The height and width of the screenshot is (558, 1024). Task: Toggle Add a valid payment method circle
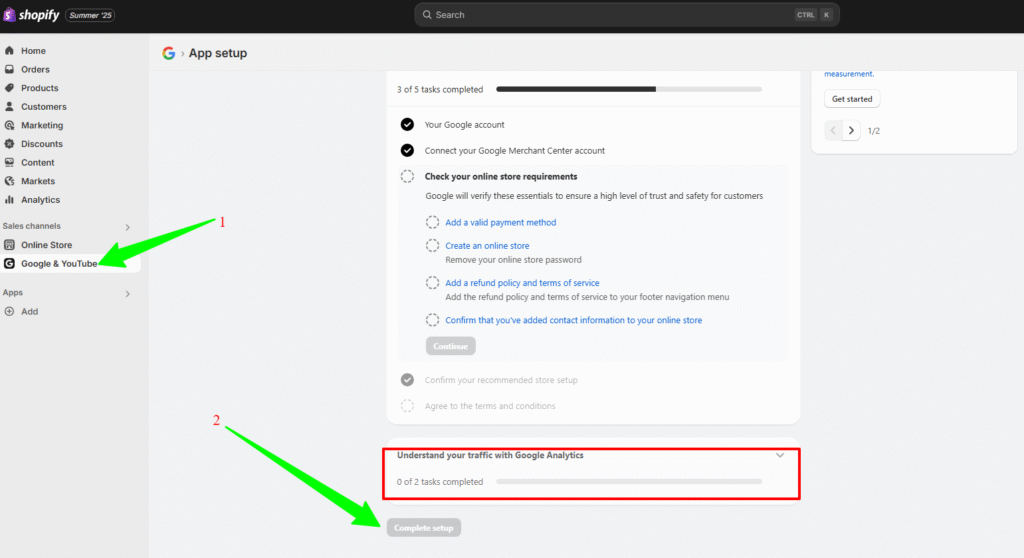point(432,222)
